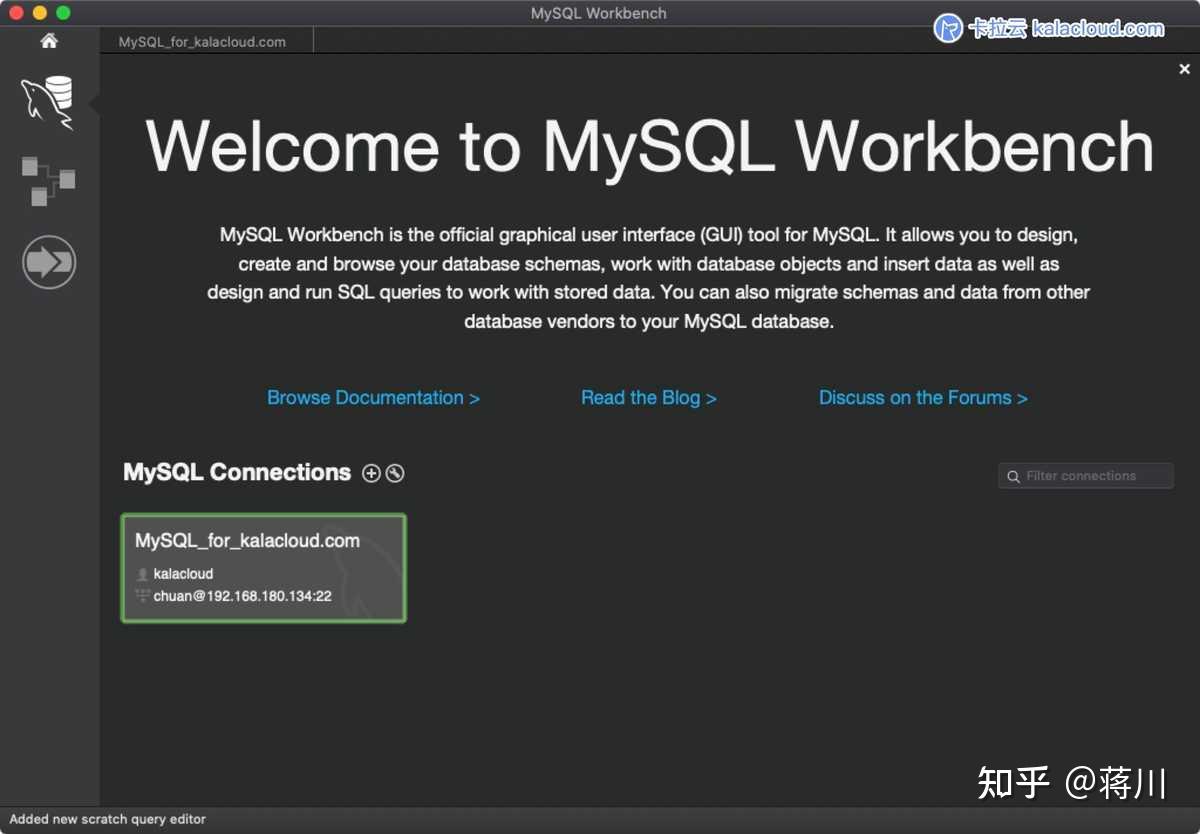Screen dimensions: 1200x834
Task: Open the Read the Blog link
Action: point(648,397)
